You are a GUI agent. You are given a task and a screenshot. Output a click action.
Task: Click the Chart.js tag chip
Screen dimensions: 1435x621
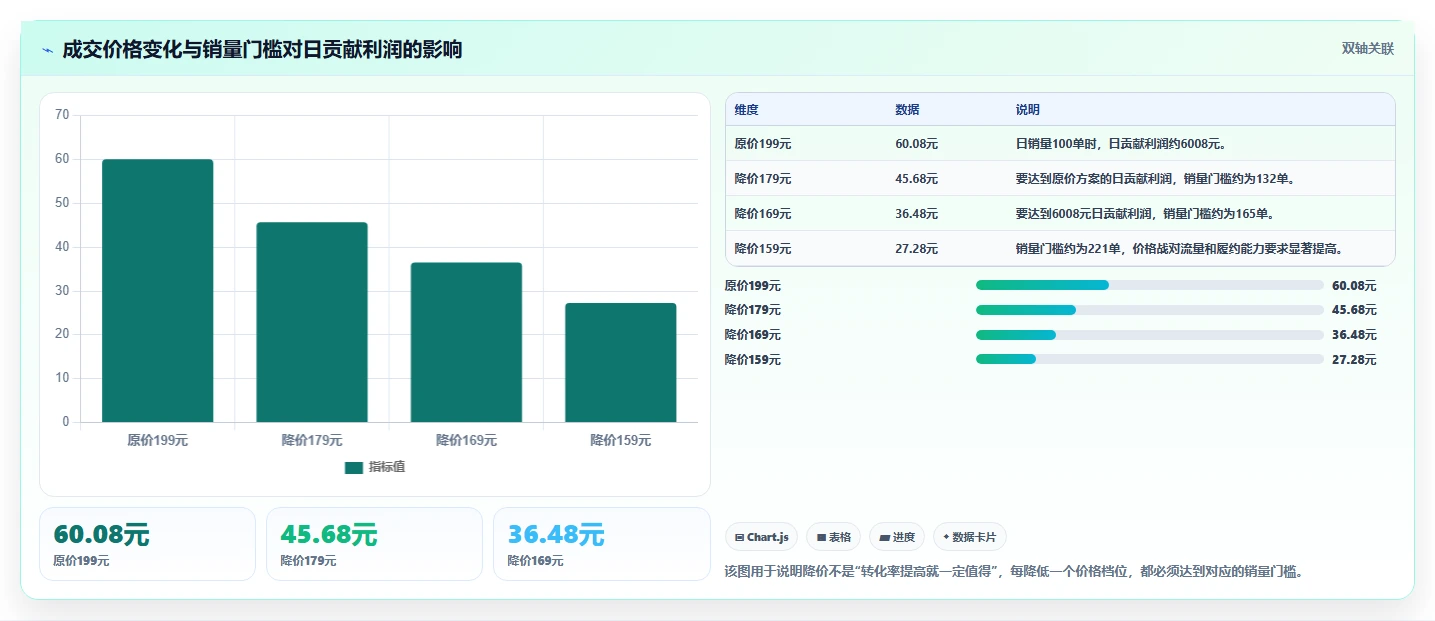[761, 537]
